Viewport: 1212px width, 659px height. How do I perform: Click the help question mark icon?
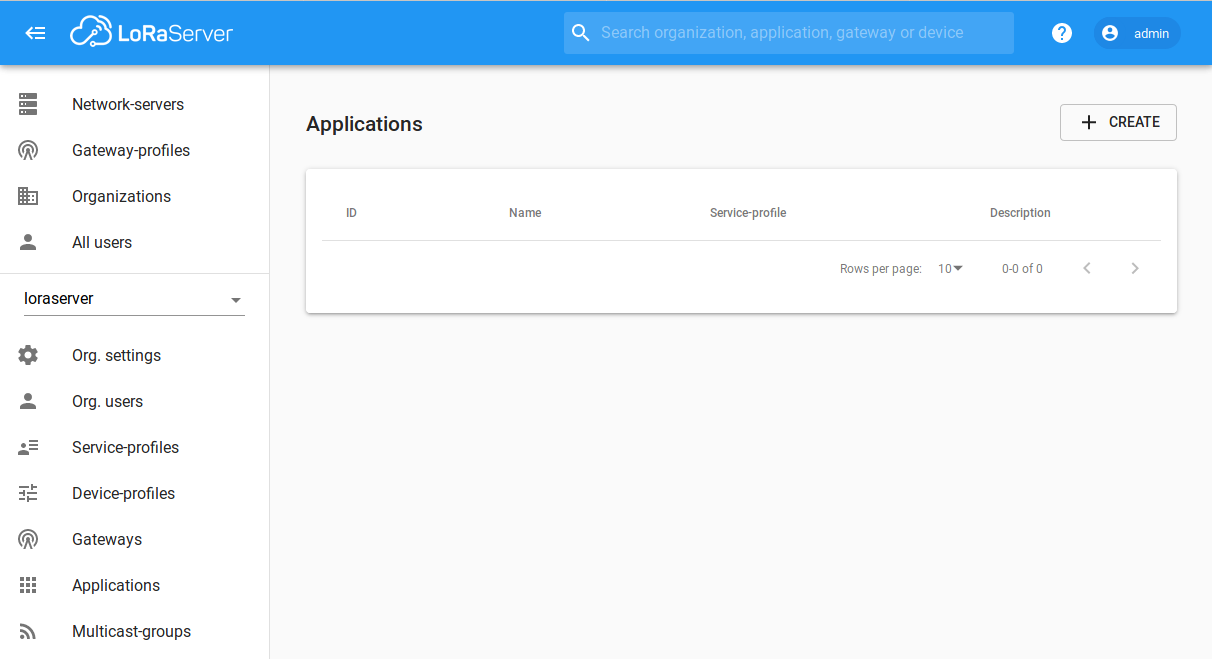pyautogui.click(x=1061, y=32)
